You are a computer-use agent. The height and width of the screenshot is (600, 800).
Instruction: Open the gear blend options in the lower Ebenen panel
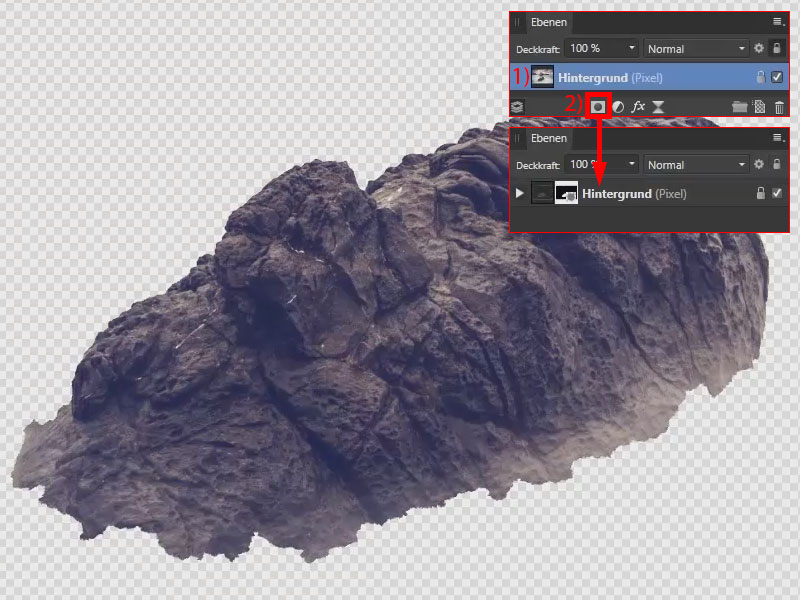point(759,164)
